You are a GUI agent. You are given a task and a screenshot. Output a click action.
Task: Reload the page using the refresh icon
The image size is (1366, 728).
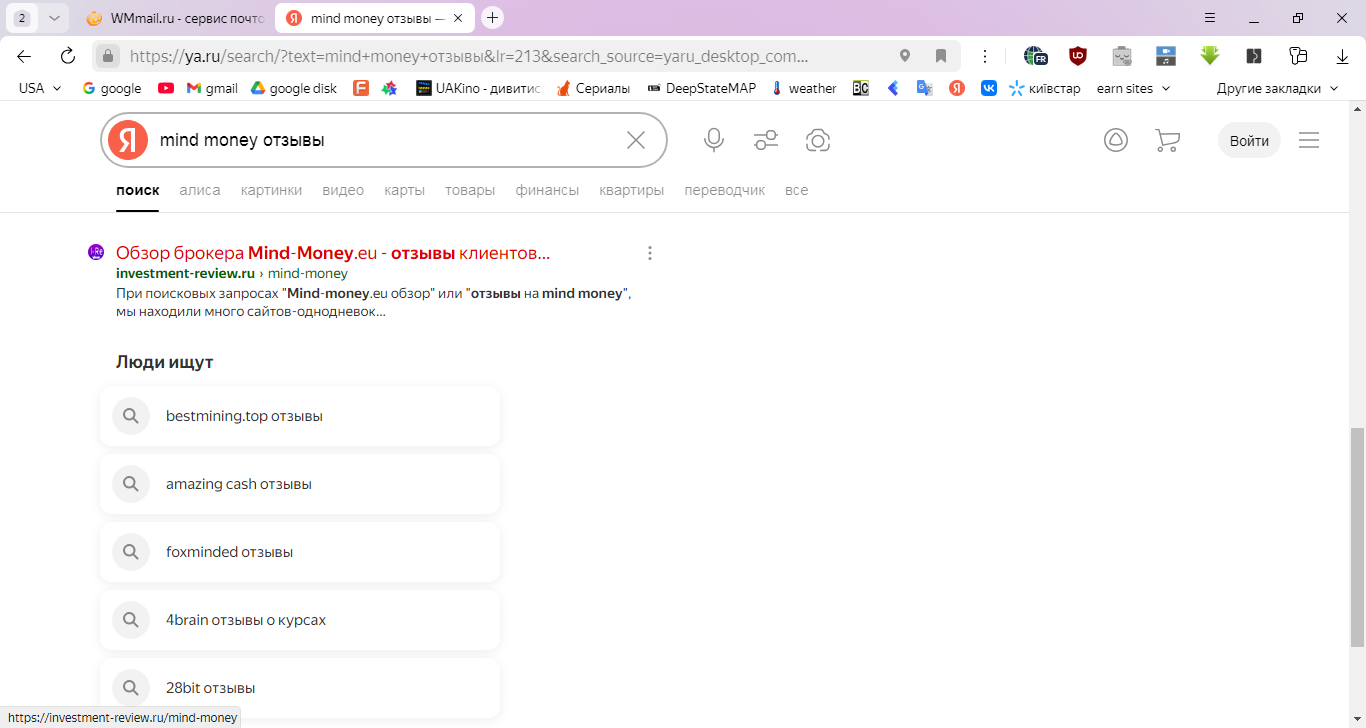tap(68, 56)
